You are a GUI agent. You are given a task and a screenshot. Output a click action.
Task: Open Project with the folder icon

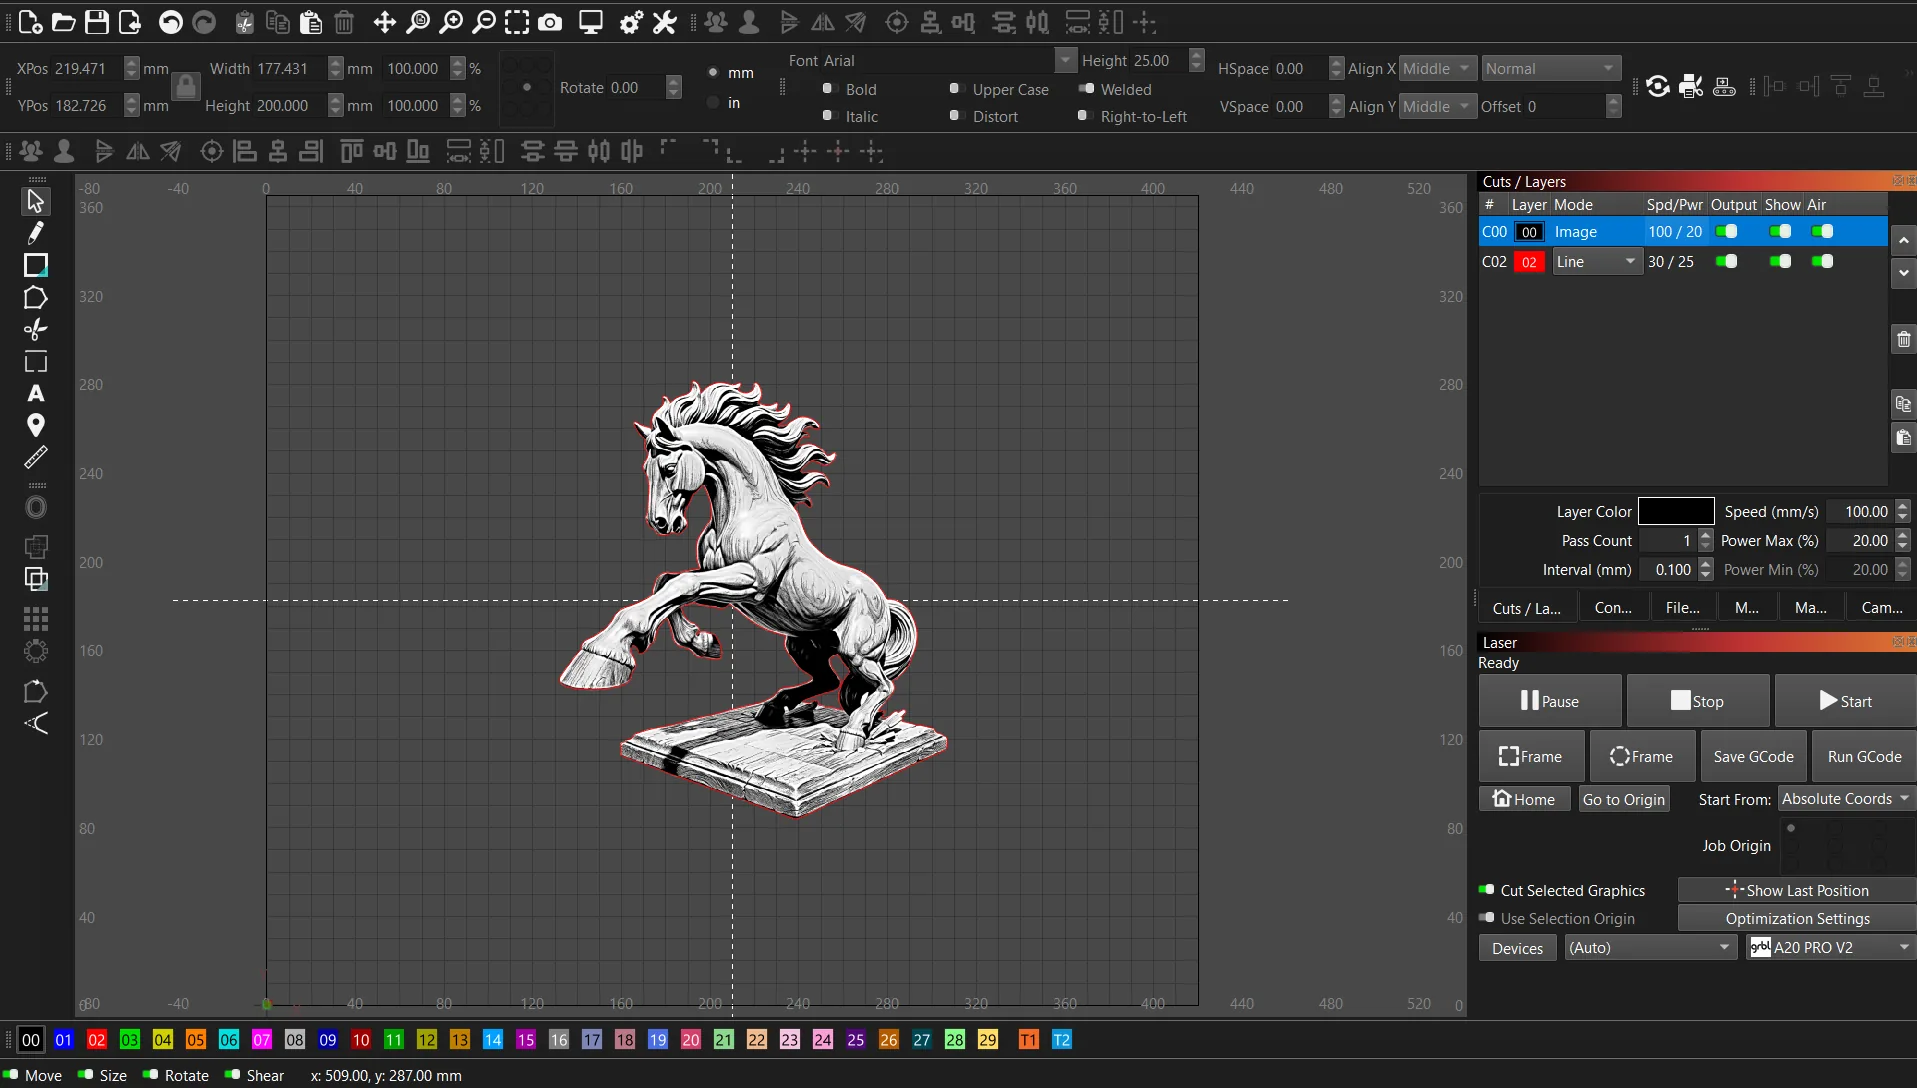coord(63,22)
